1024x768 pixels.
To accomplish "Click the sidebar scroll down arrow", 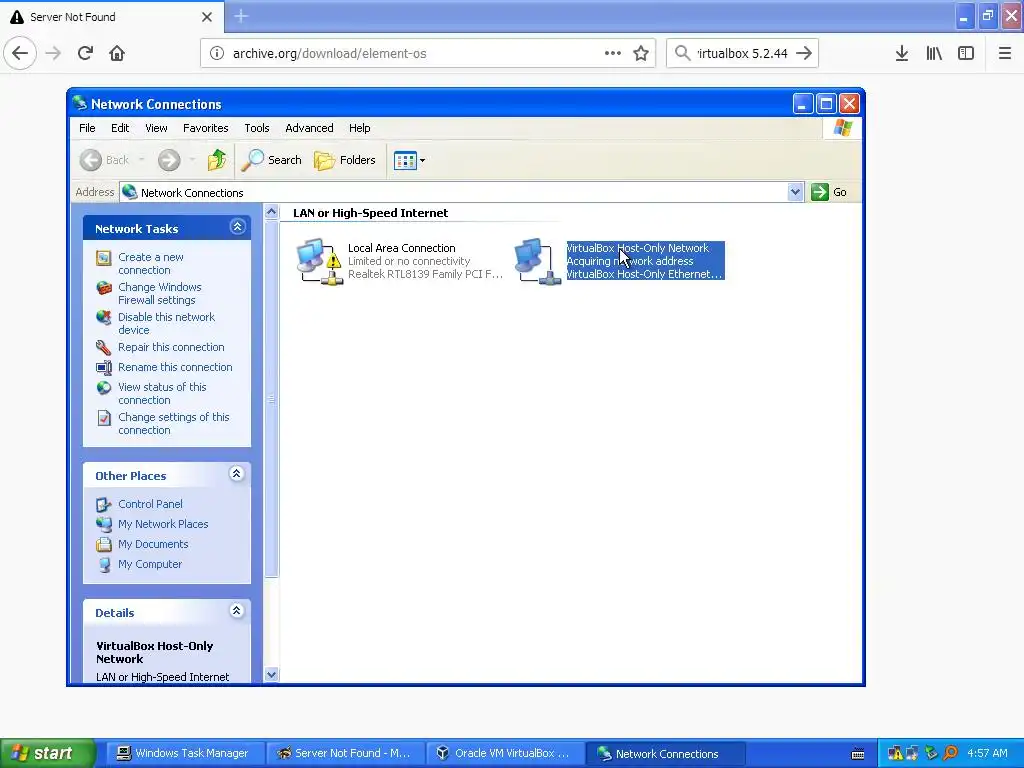I will (x=272, y=675).
